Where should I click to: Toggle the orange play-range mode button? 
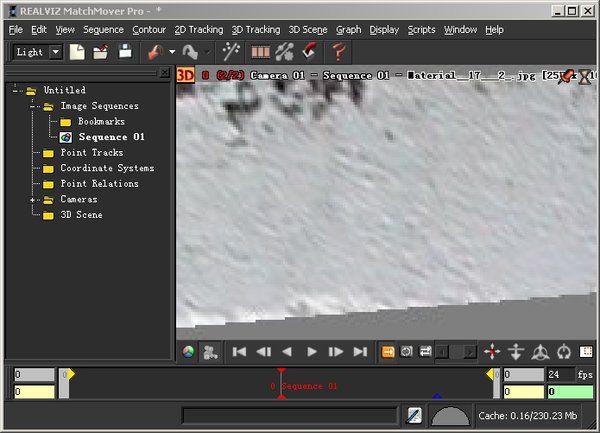coord(388,352)
